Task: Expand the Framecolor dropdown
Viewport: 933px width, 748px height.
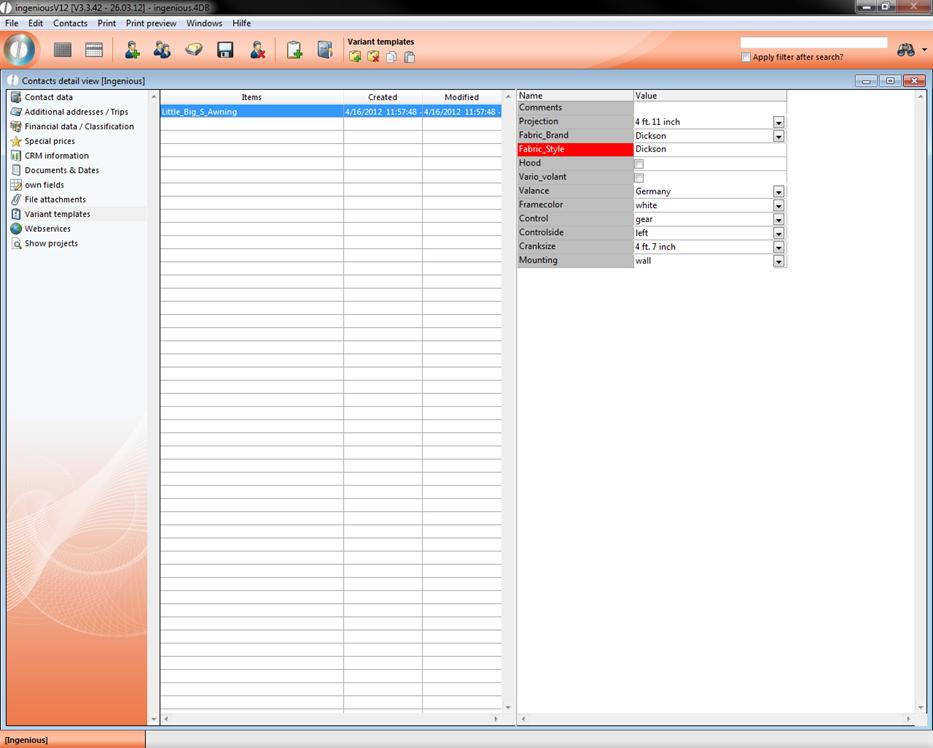Action: 778,205
